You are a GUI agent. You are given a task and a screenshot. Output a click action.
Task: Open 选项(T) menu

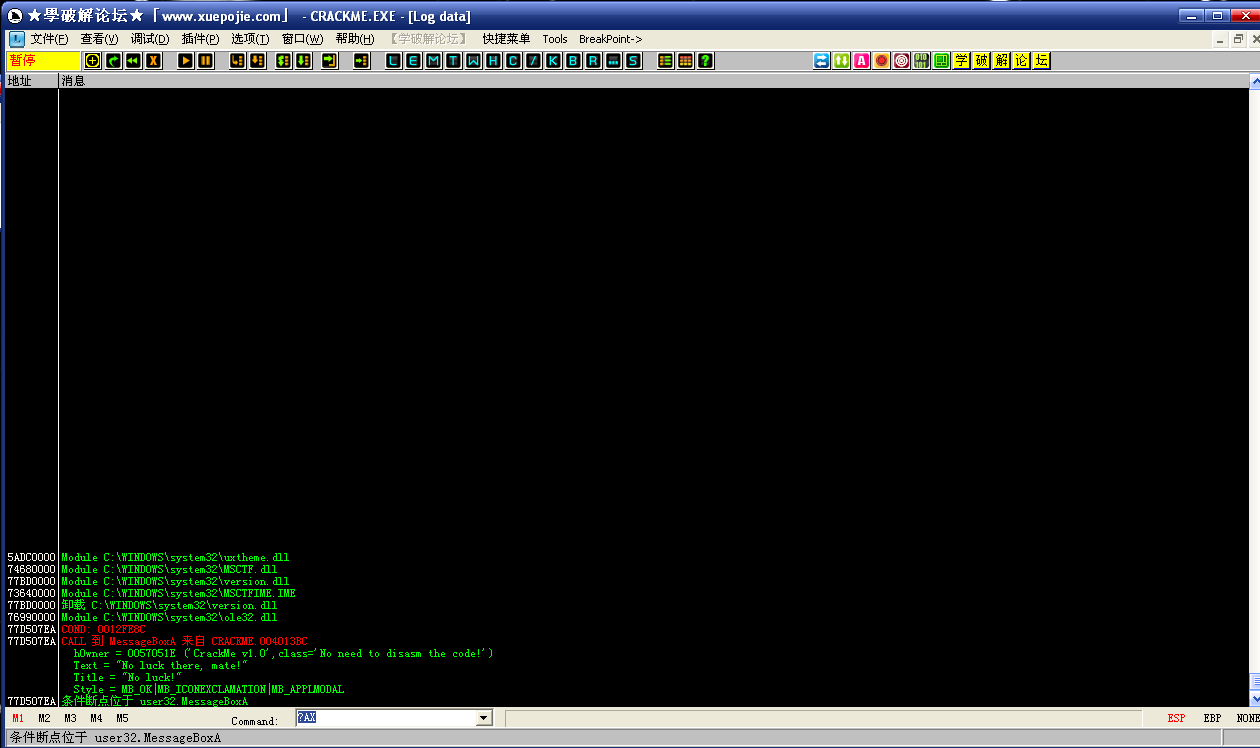click(x=250, y=39)
